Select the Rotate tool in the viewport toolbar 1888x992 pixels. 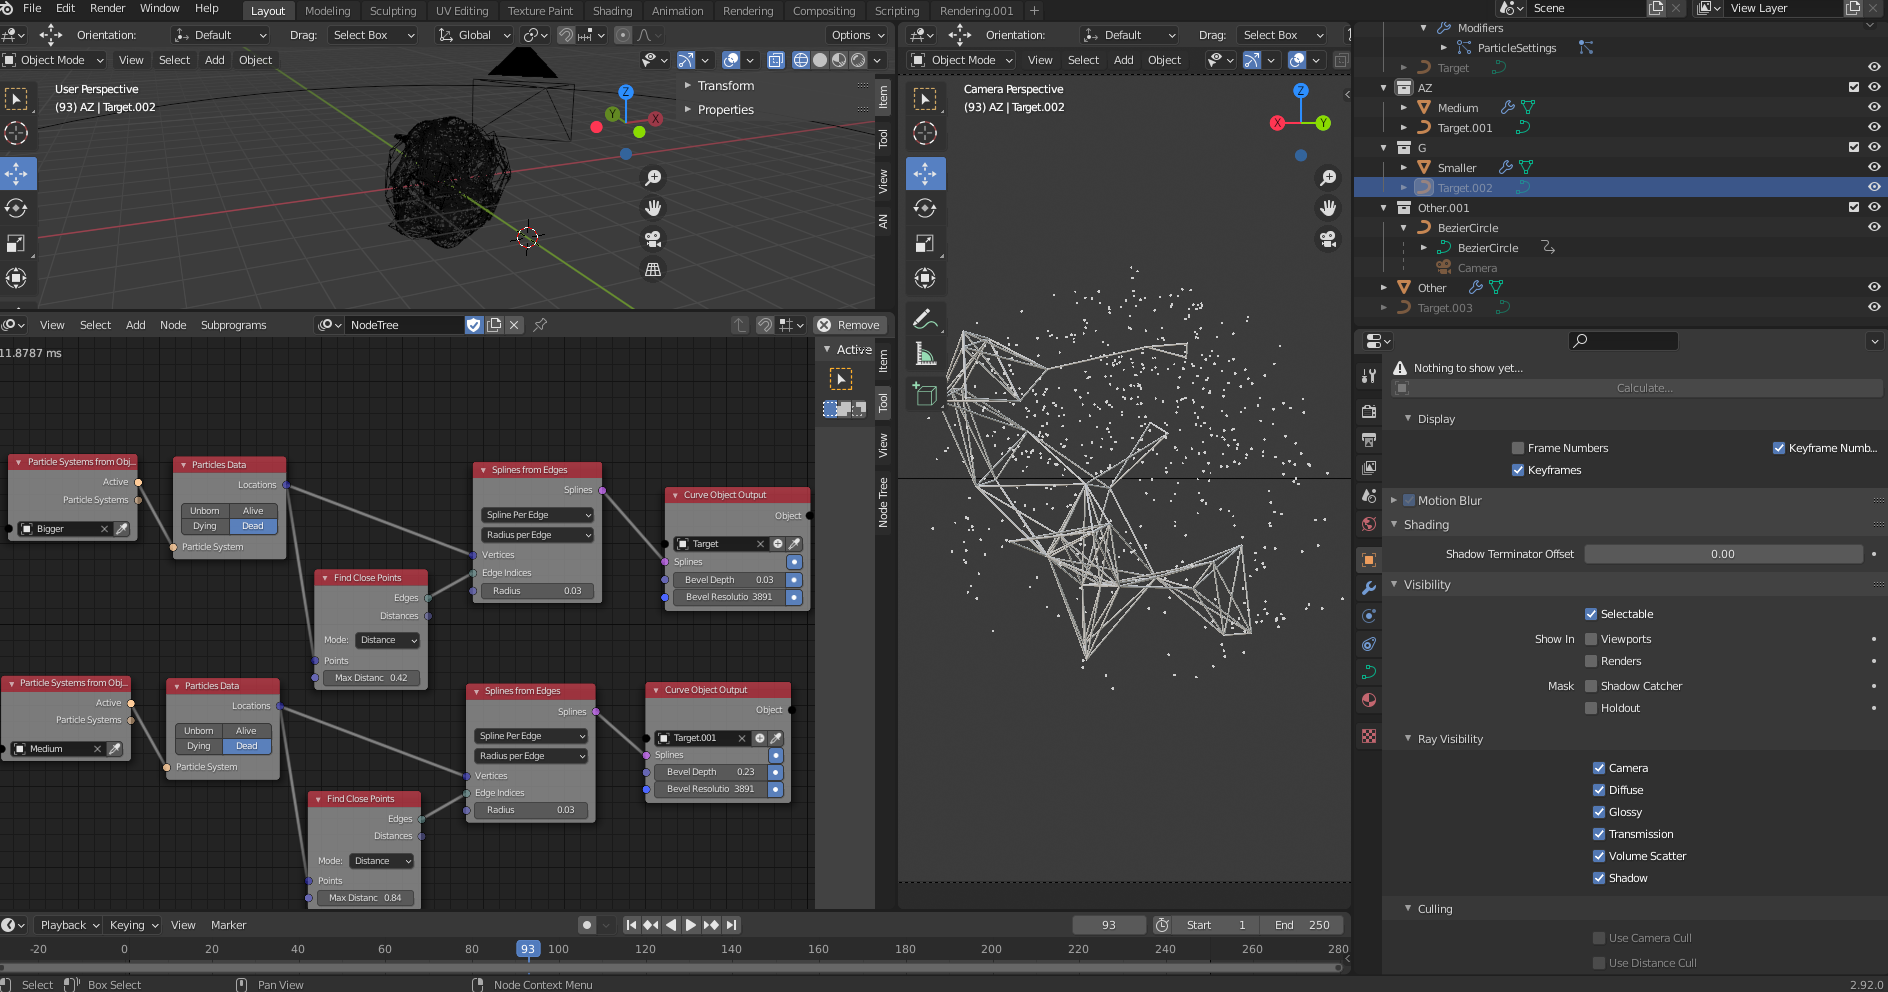click(16, 208)
